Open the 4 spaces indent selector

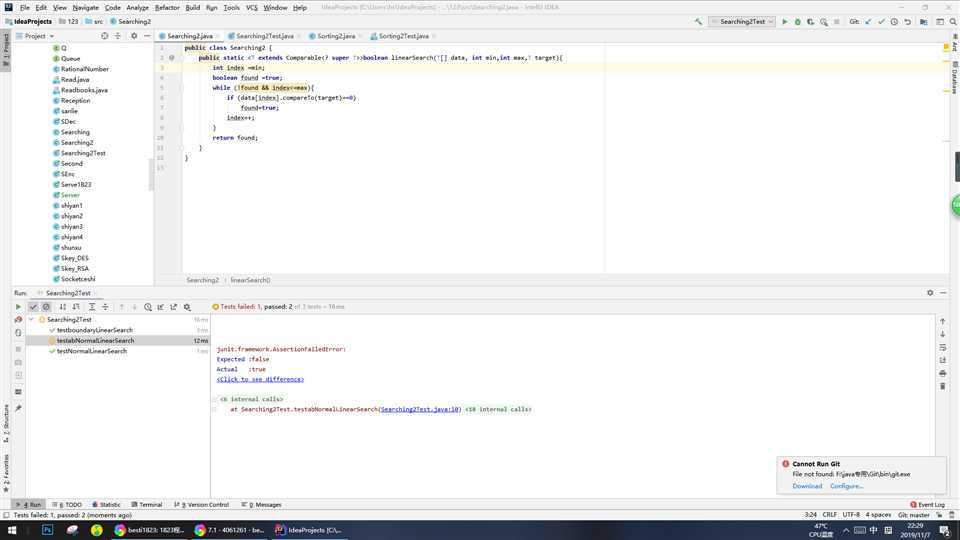tap(878, 515)
